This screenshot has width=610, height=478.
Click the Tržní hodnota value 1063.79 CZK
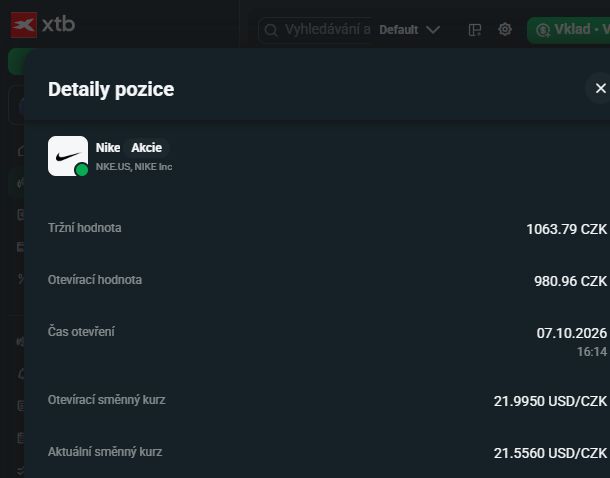(566, 229)
